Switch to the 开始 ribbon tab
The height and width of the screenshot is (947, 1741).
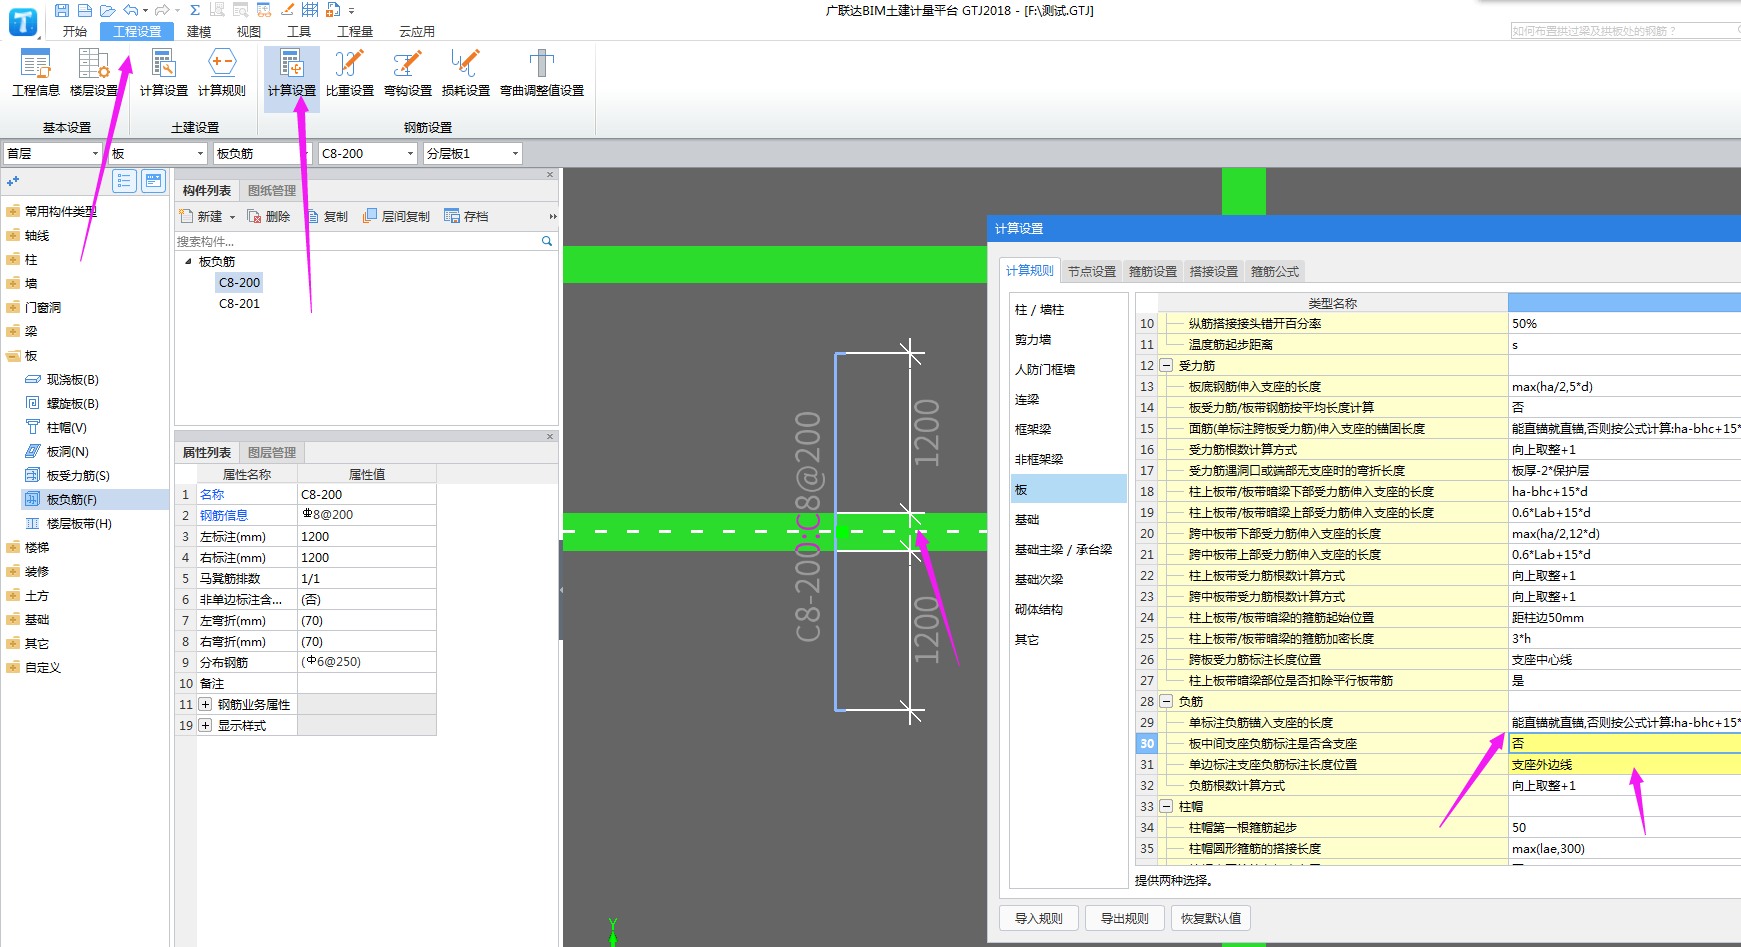tap(75, 32)
